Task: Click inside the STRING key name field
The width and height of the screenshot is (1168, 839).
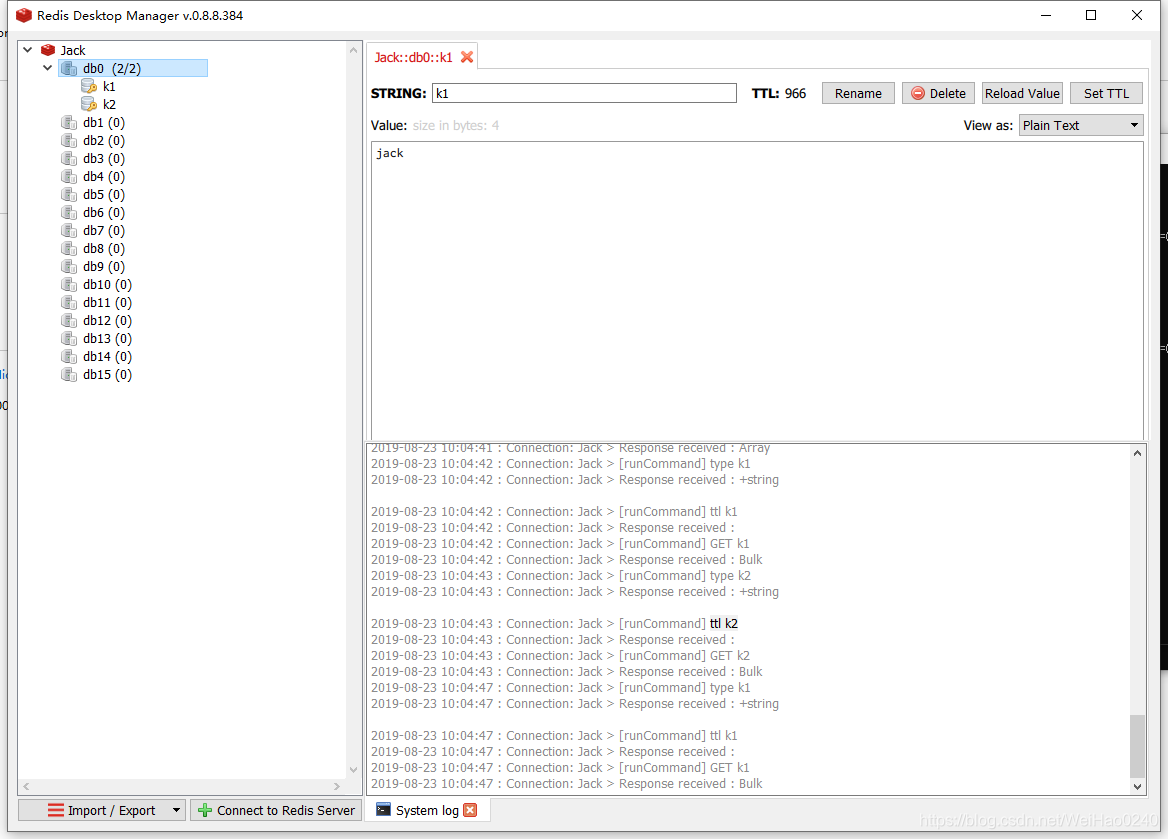Action: pos(583,92)
